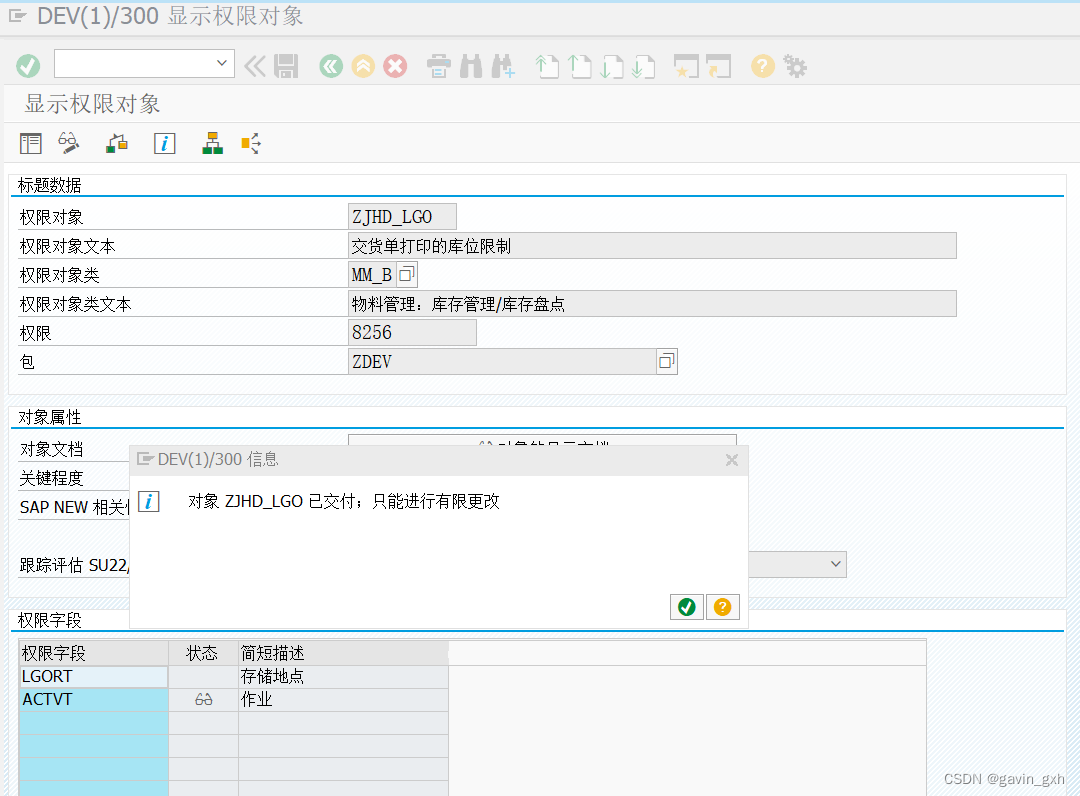Select the LGORT row in 权限字段 table
Viewport: 1080px width, 796px height.
[x=92, y=676]
